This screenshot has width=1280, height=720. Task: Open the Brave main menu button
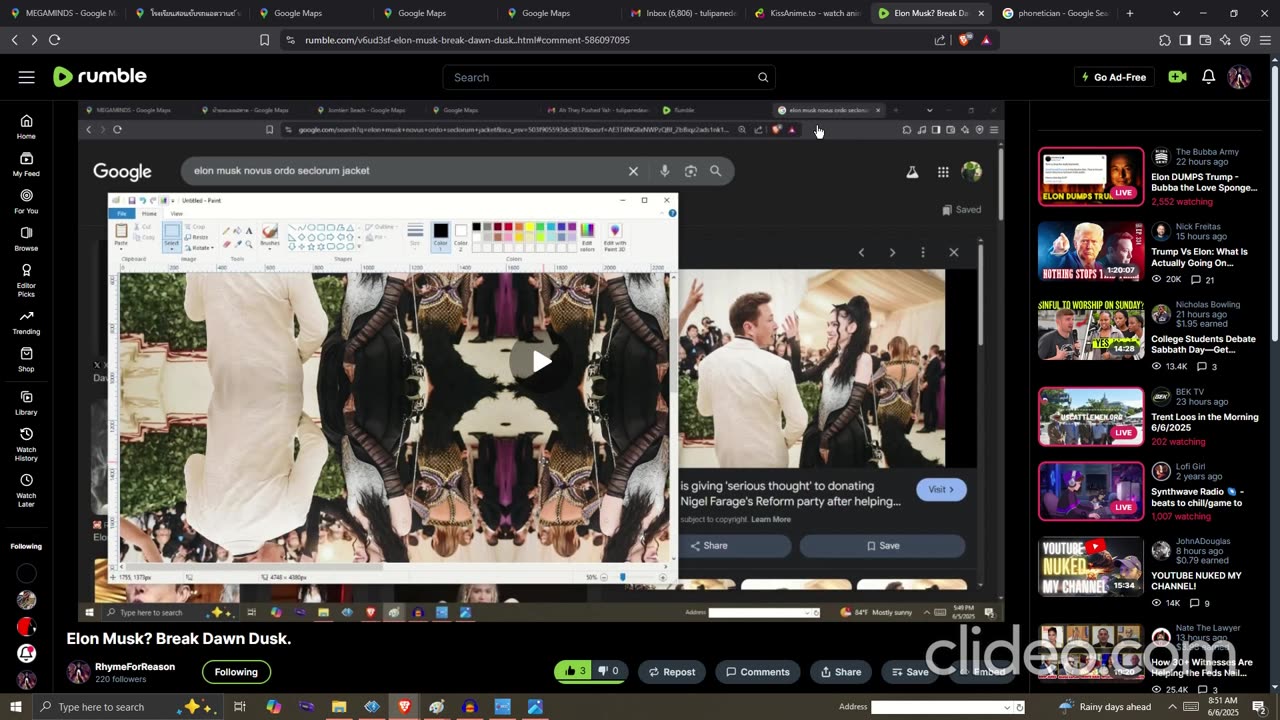tap(1266, 40)
